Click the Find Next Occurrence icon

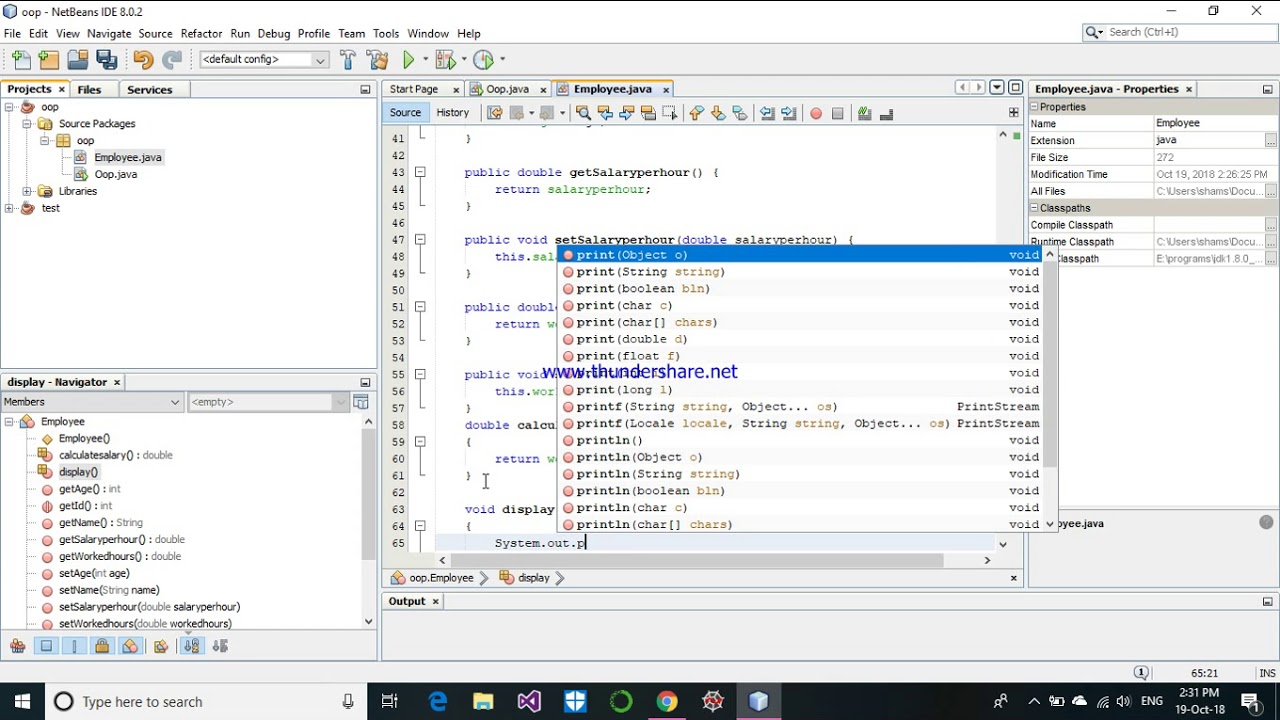click(627, 113)
